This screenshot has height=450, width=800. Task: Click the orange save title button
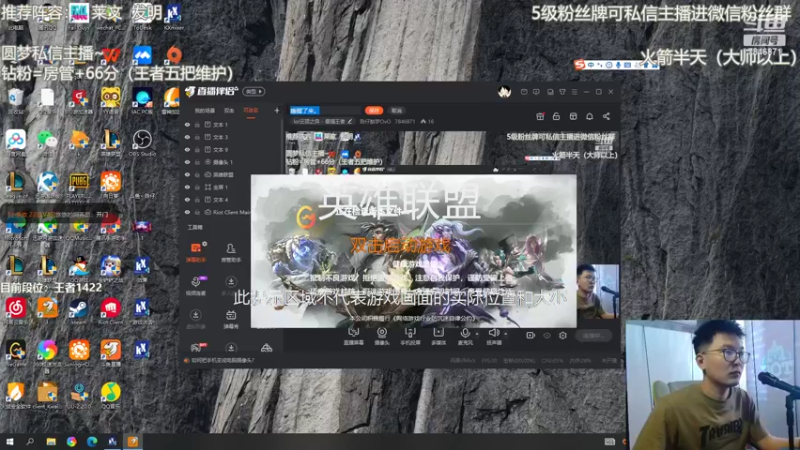[x=374, y=110]
